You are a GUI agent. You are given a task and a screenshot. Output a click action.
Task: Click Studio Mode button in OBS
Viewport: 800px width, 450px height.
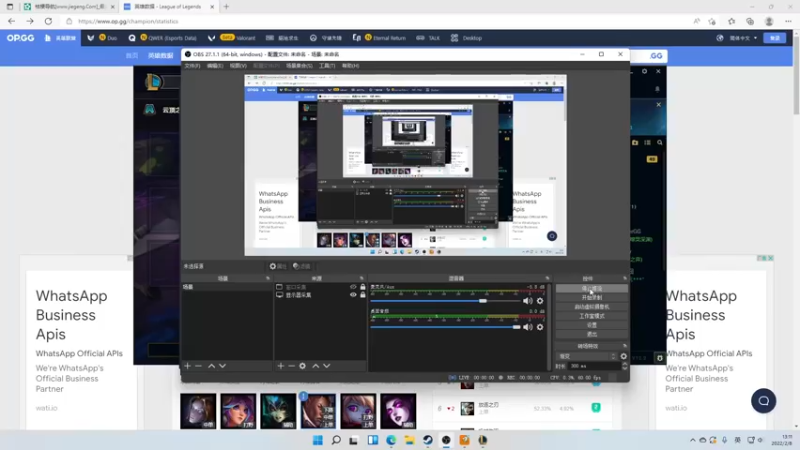[x=591, y=316]
